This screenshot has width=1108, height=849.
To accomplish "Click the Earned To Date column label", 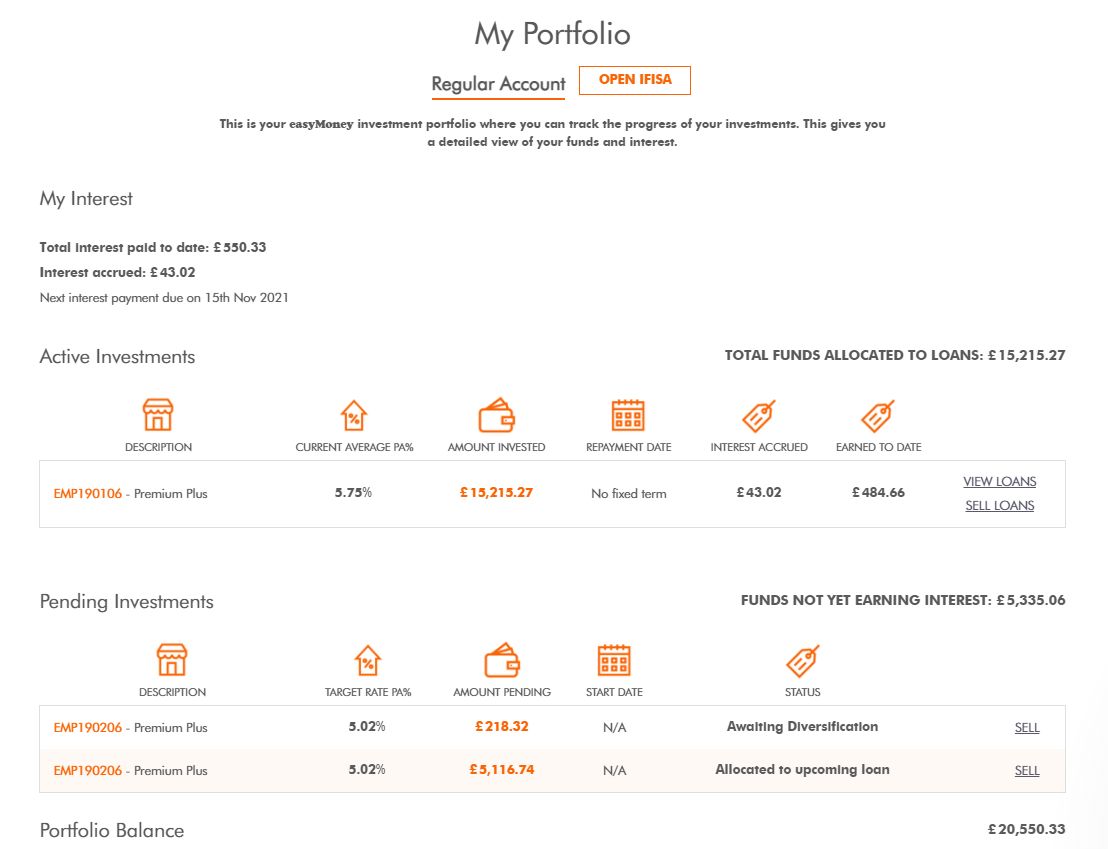I will [878, 447].
